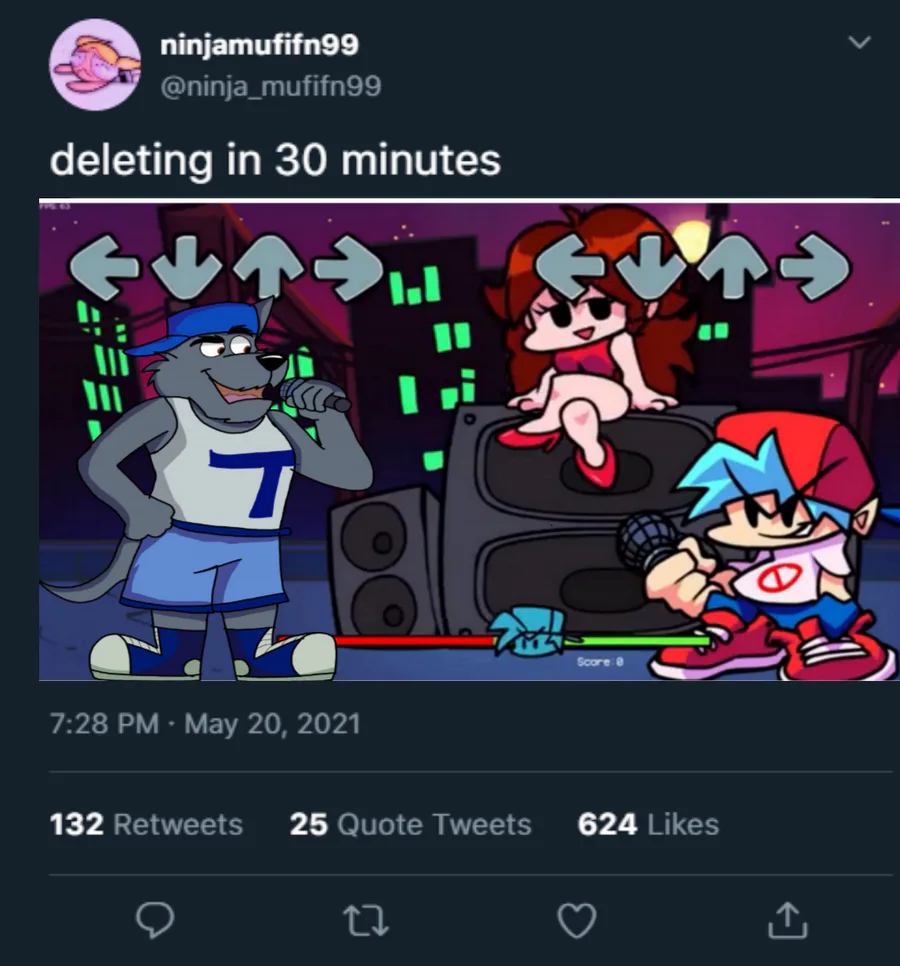900x966 pixels.
Task: Click the up arrow above the gray wolf
Action: click(x=267, y=267)
